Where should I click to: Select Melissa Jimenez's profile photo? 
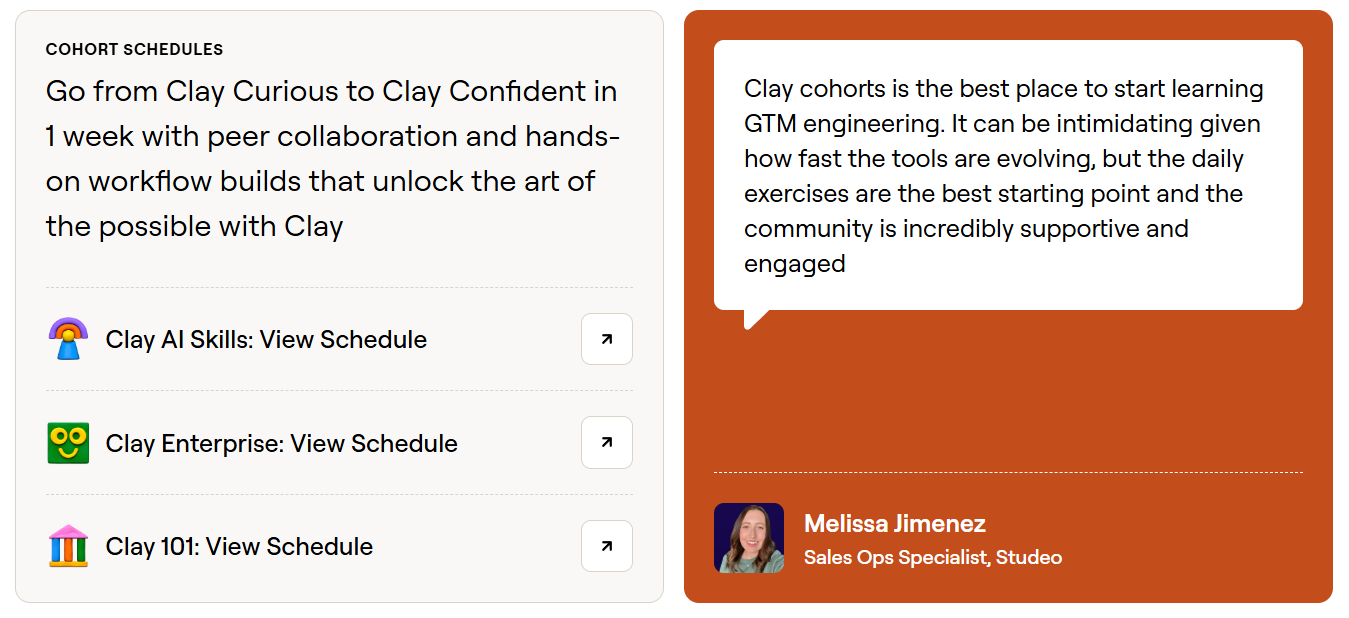point(748,538)
